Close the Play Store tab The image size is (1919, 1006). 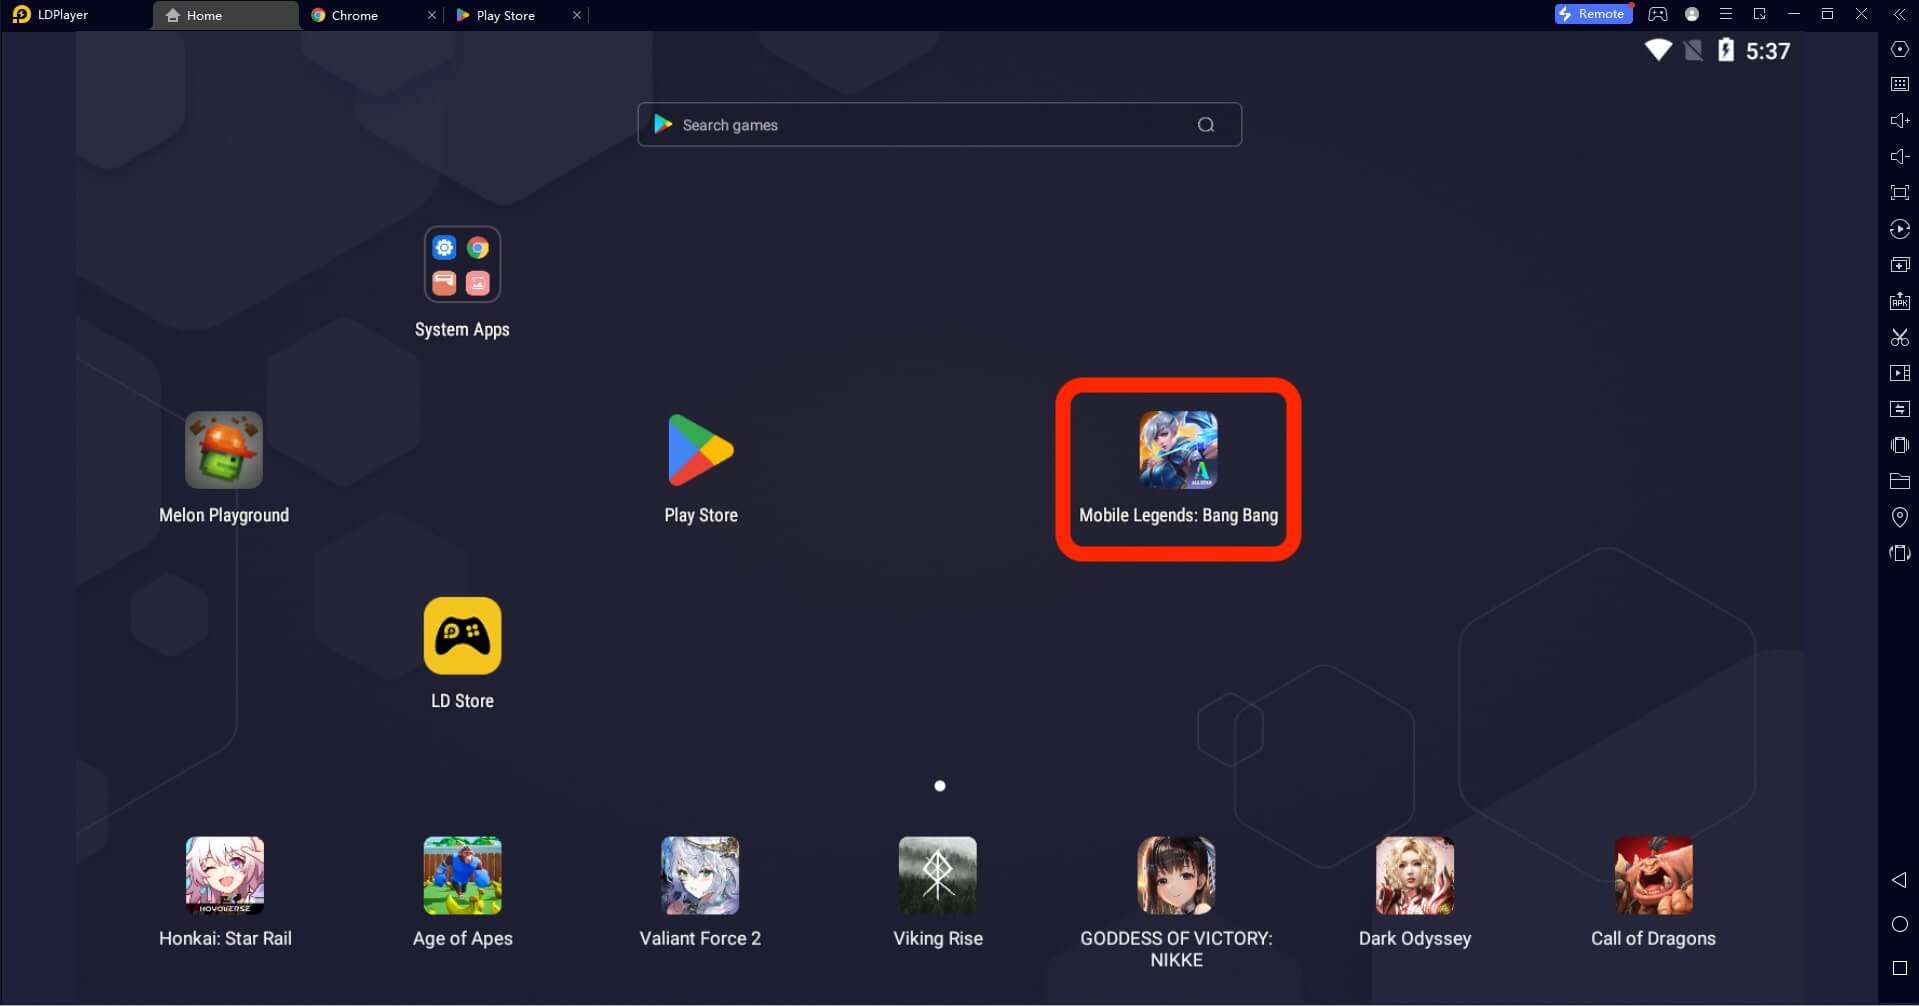click(577, 15)
